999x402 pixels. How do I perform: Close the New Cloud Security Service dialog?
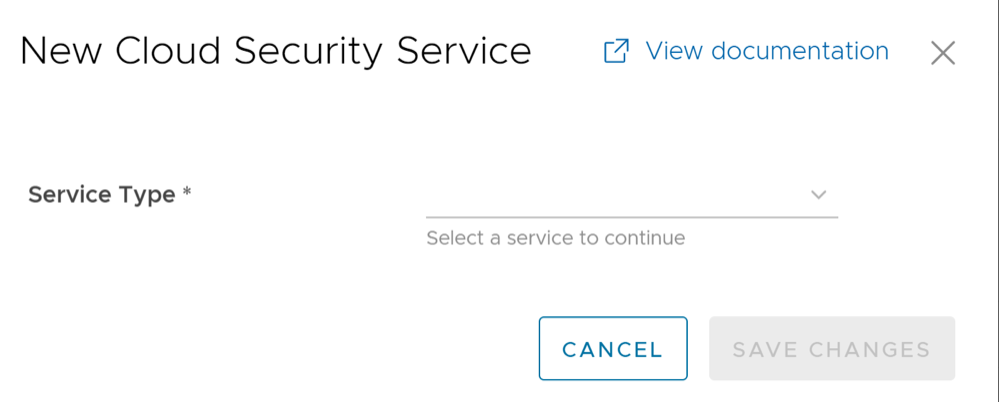[x=942, y=53]
